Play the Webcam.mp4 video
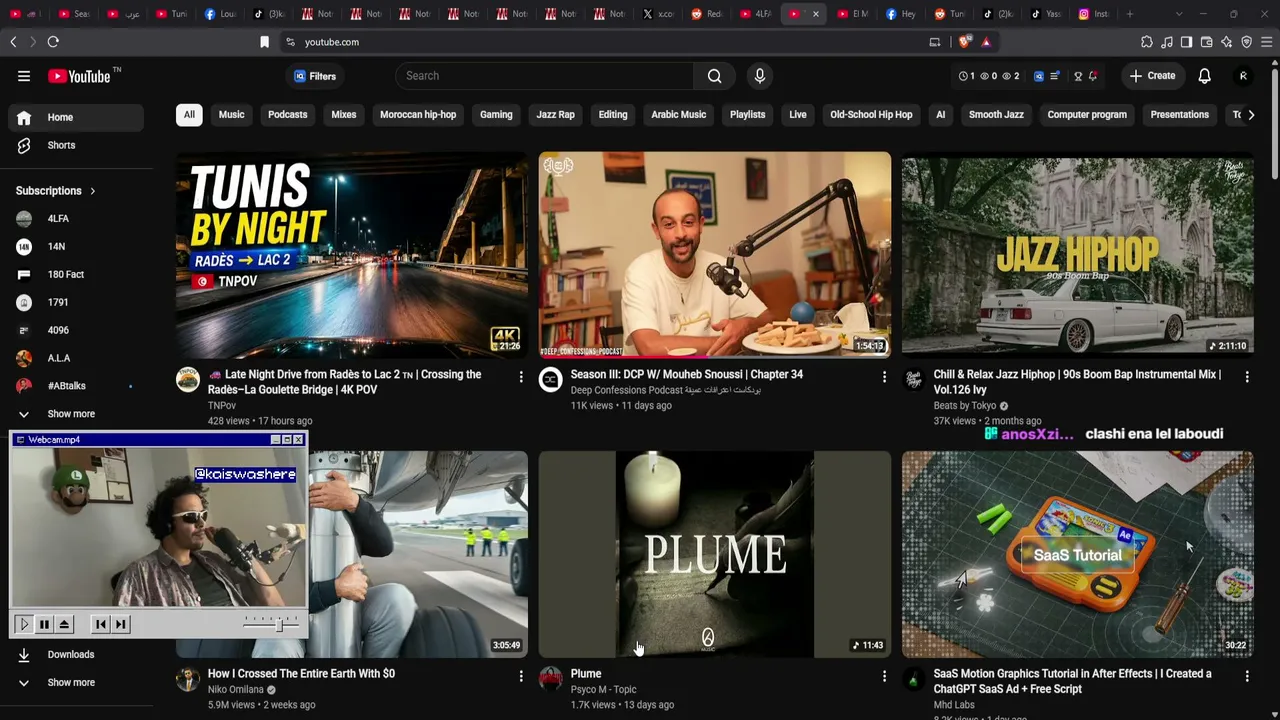This screenshot has height=720, width=1280. tap(24, 624)
